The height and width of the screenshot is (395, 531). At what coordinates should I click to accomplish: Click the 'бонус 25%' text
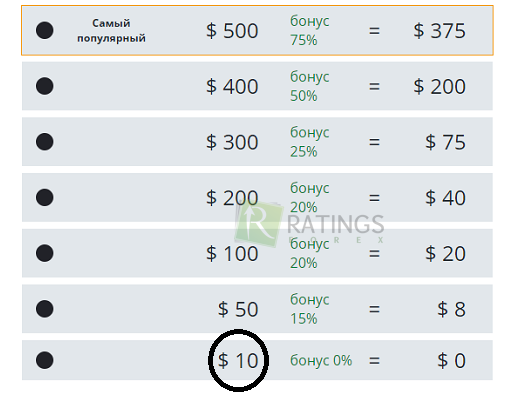(310, 142)
